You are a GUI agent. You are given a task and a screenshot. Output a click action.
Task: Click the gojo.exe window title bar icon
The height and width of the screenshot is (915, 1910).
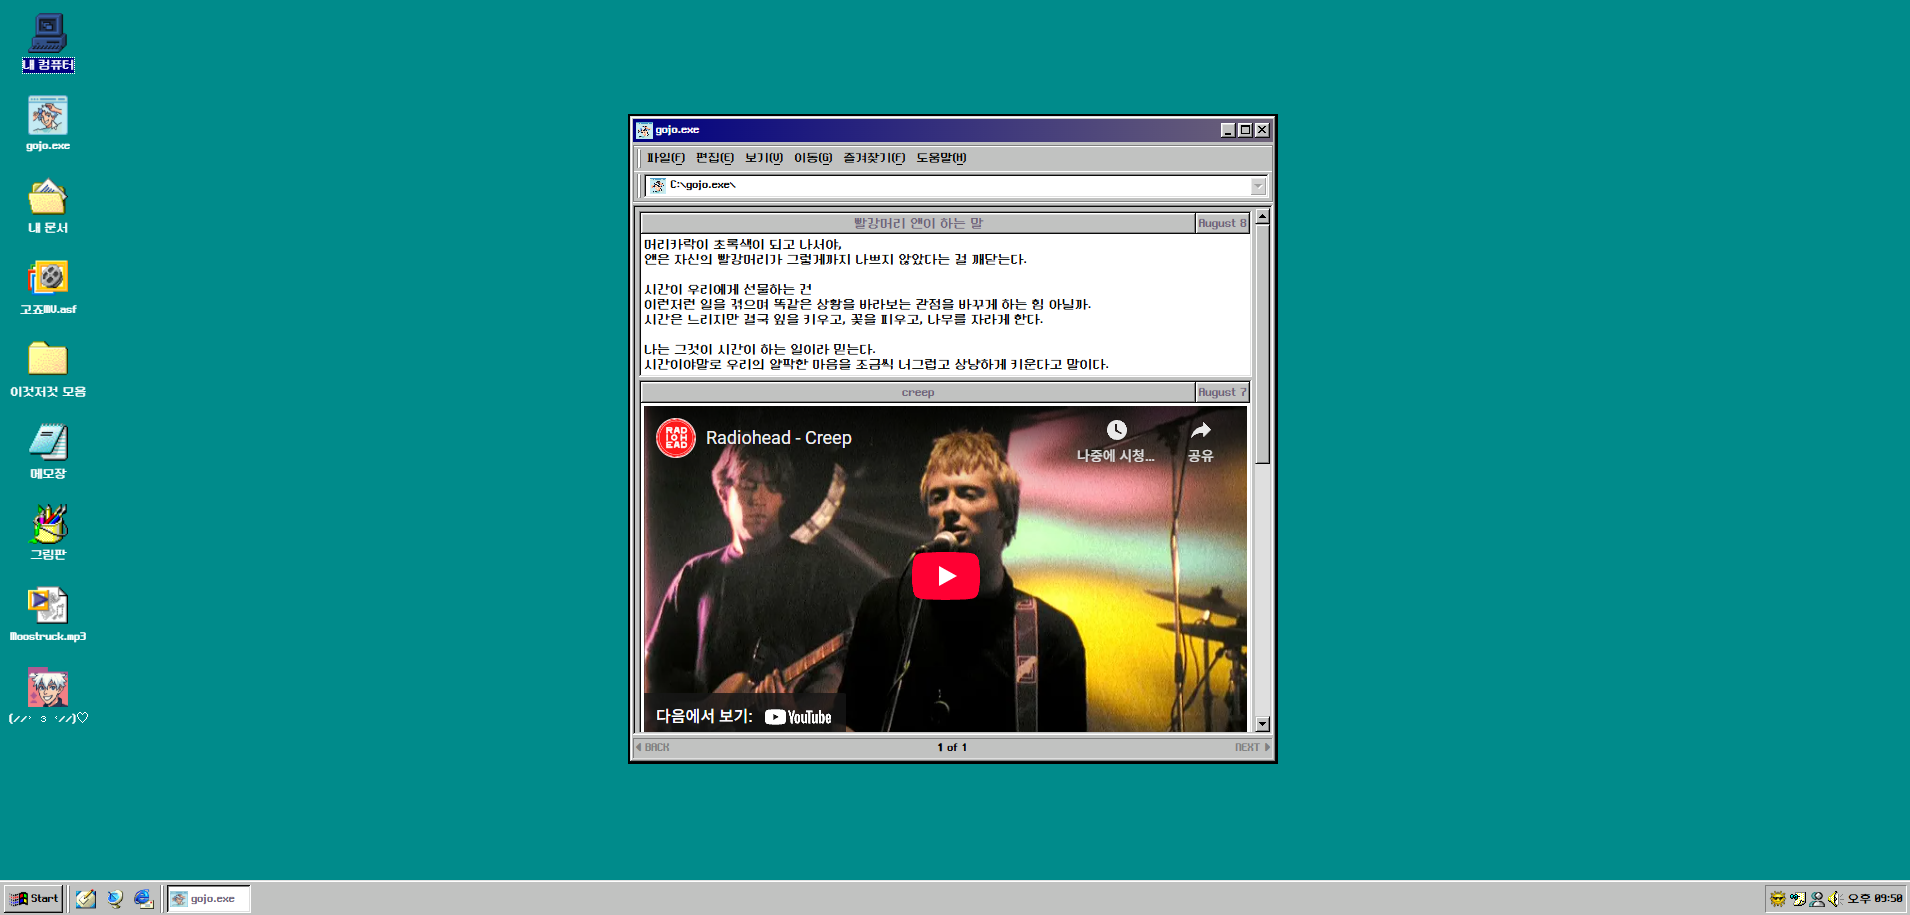pyautogui.click(x=645, y=130)
